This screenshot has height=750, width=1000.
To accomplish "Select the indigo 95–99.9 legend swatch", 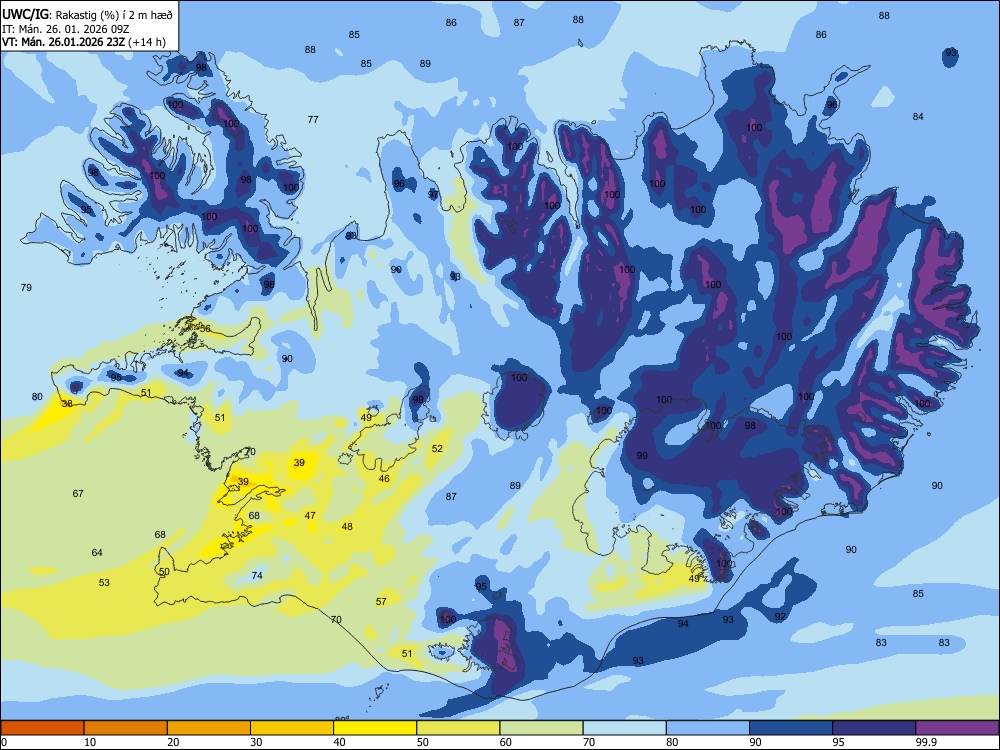I will tap(874, 728).
